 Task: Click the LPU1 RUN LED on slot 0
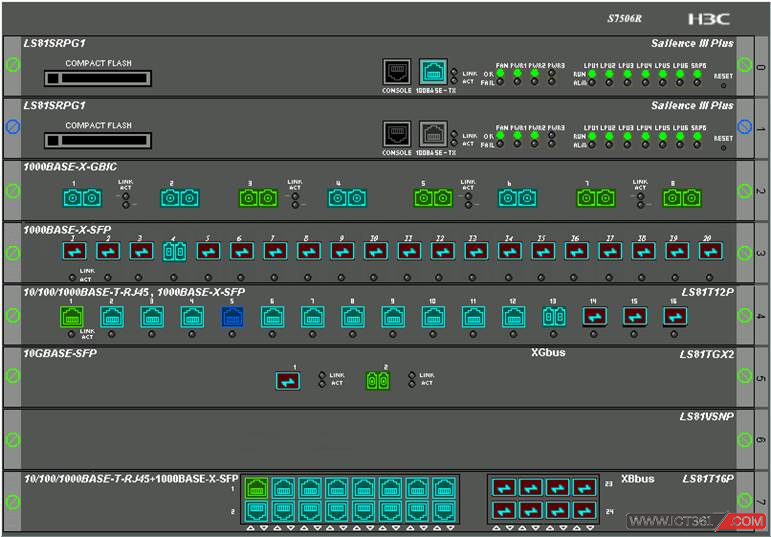[x=592, y=73]
